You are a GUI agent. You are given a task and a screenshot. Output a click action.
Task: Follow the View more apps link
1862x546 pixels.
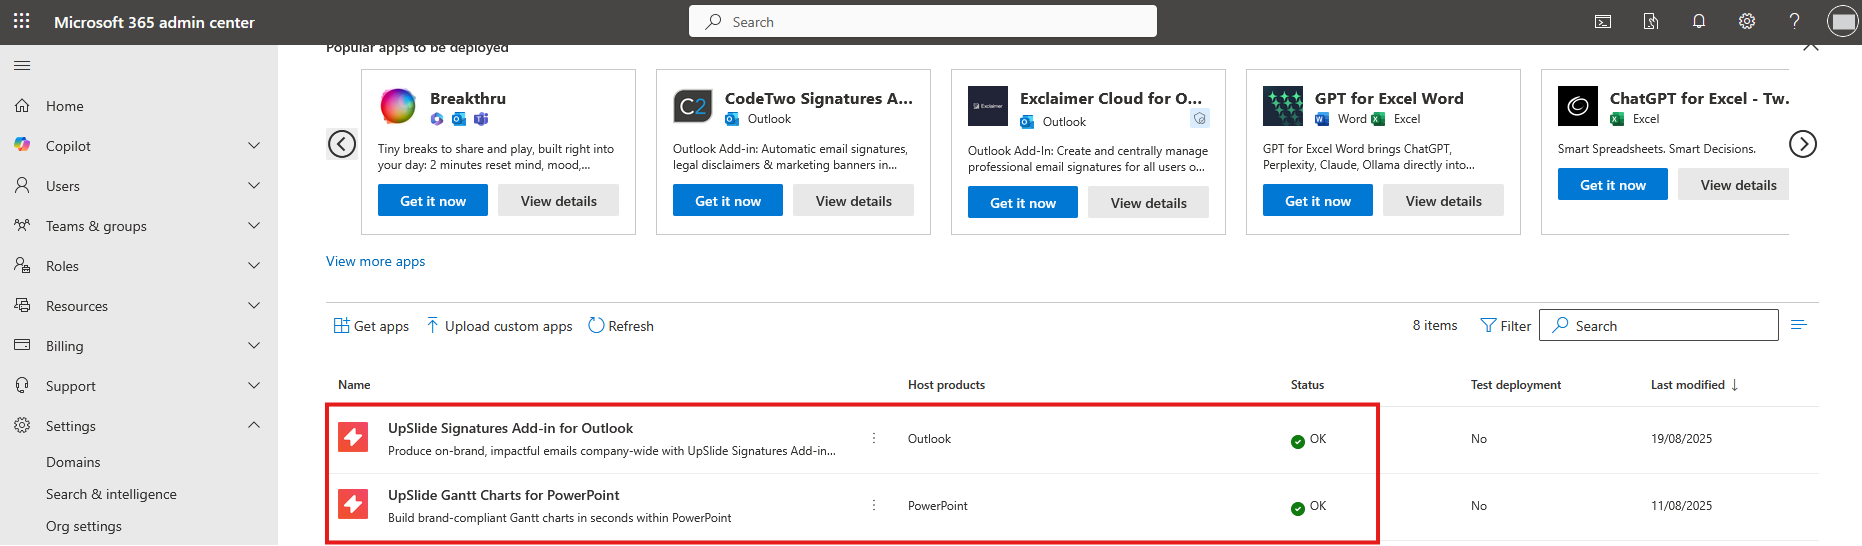coord(375,261)
